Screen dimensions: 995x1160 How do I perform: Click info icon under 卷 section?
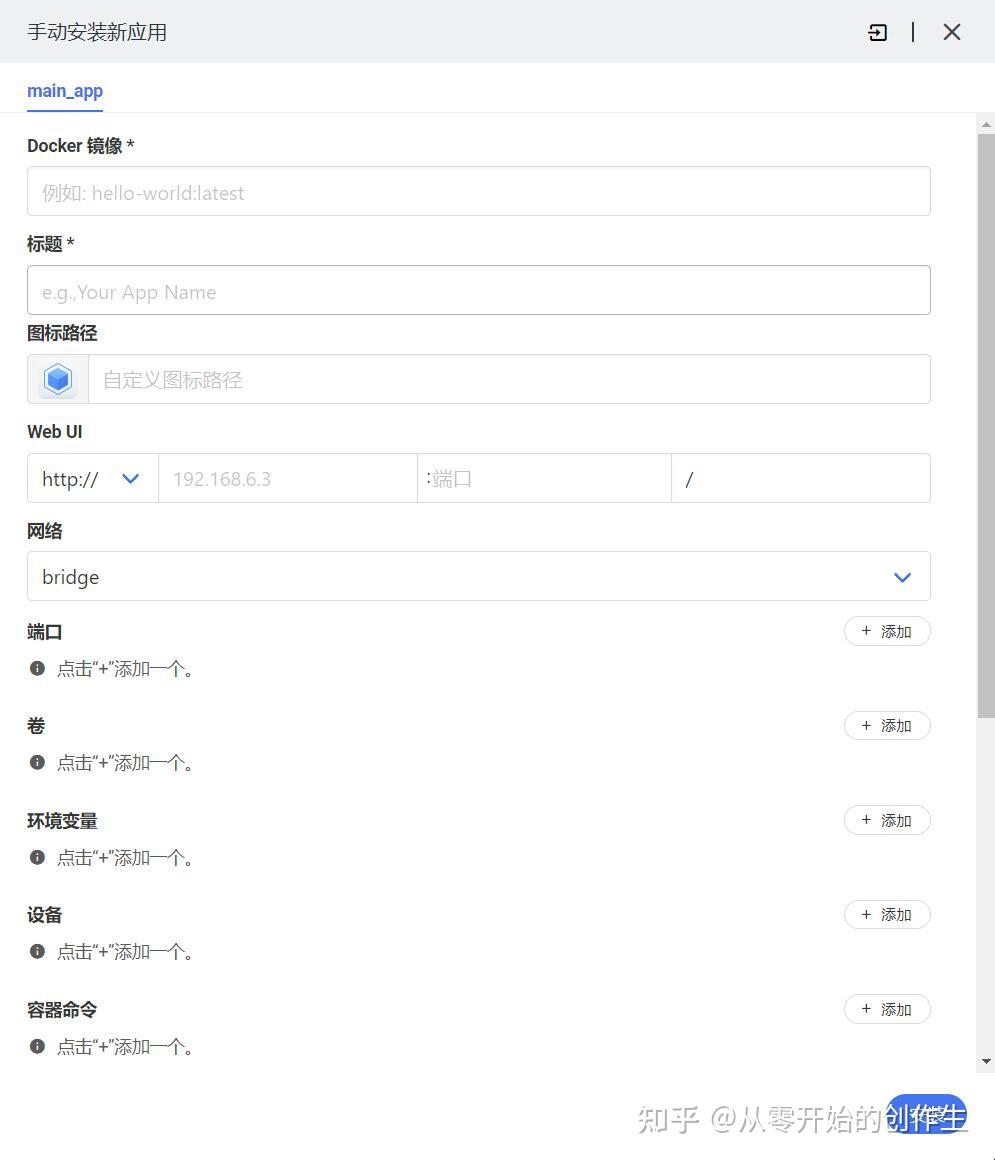pos(37,762)
